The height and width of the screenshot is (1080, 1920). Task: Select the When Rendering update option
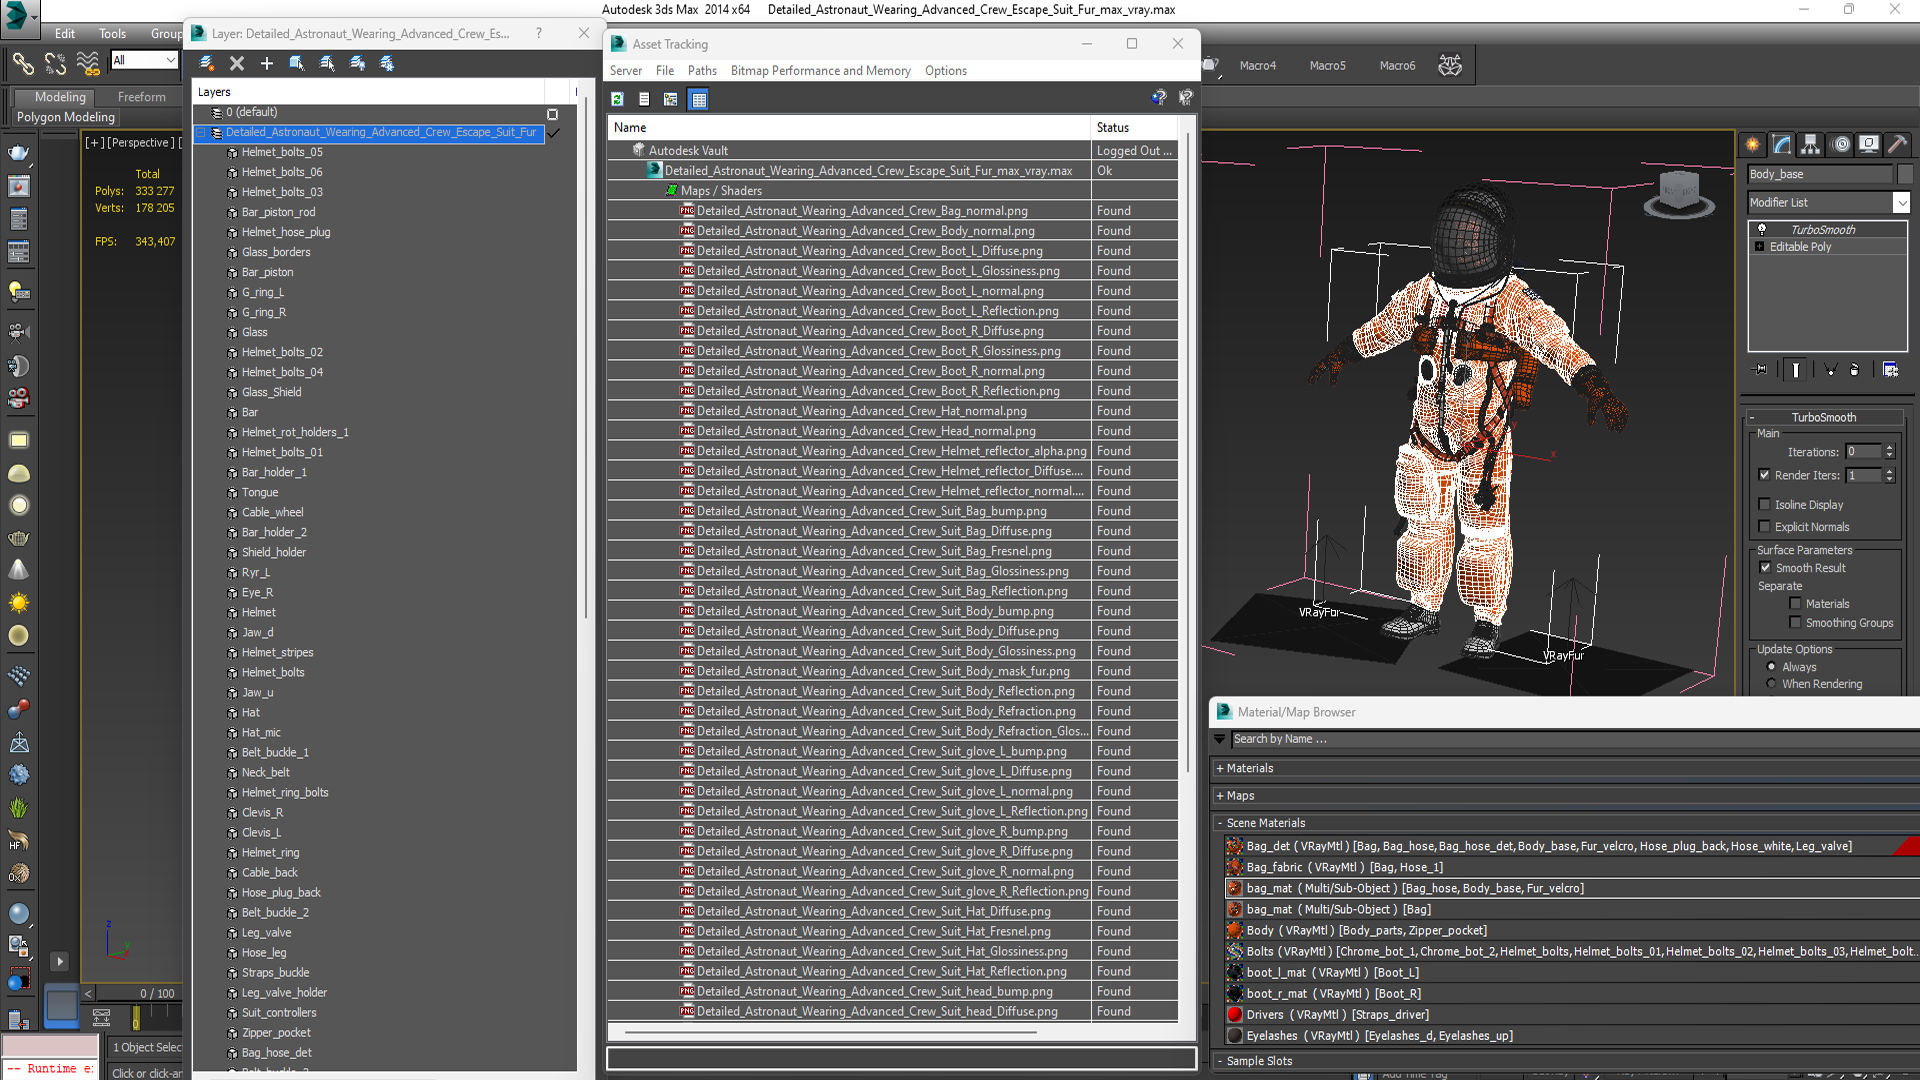click(x=1772, y=684)
